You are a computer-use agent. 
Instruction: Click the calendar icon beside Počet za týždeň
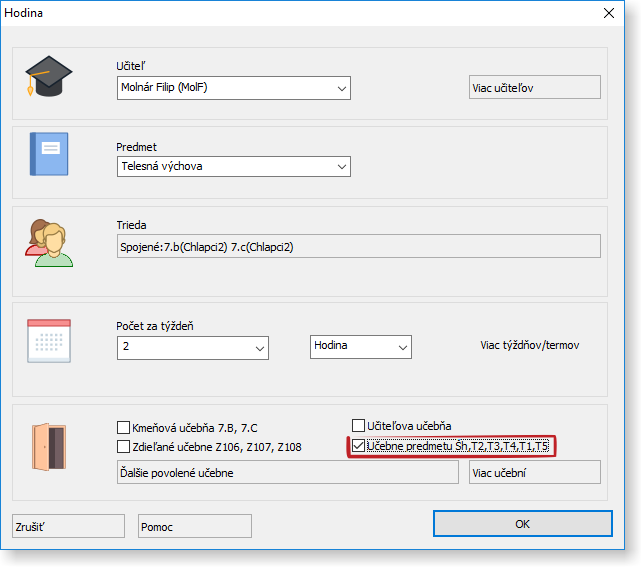coord(49,340)
